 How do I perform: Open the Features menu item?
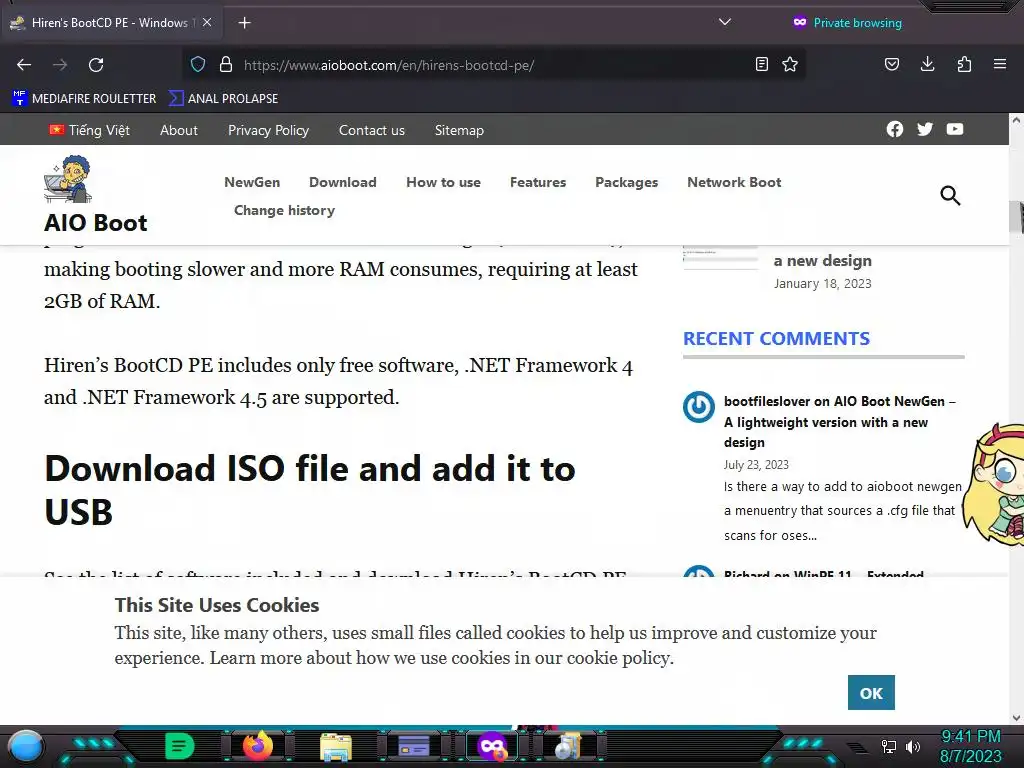coord(538,182)
